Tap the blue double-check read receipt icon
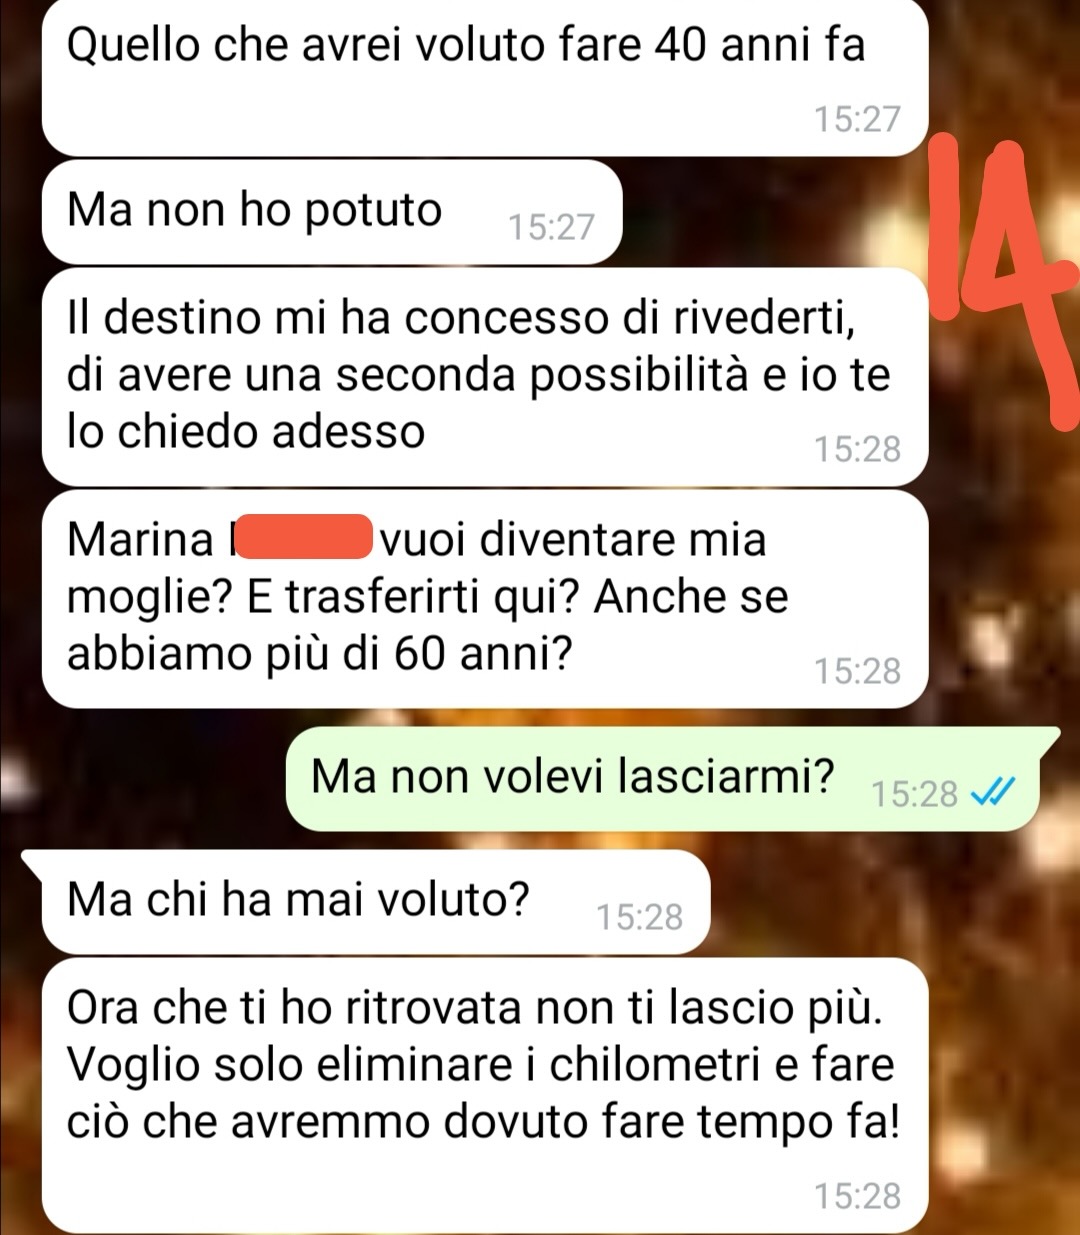The width and height of the screenshot is (1080, 1235). pyautogui.click(x=994, y=794)
